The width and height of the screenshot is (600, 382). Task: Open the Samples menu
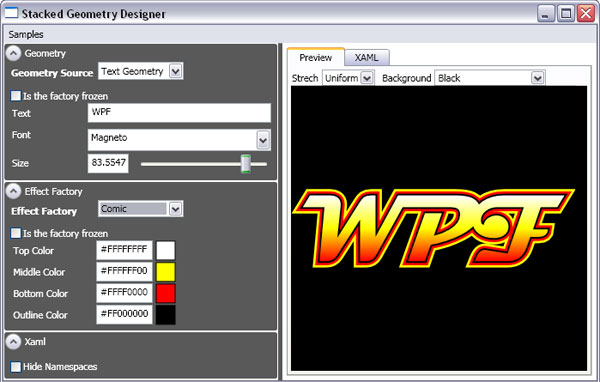(26, 34)
